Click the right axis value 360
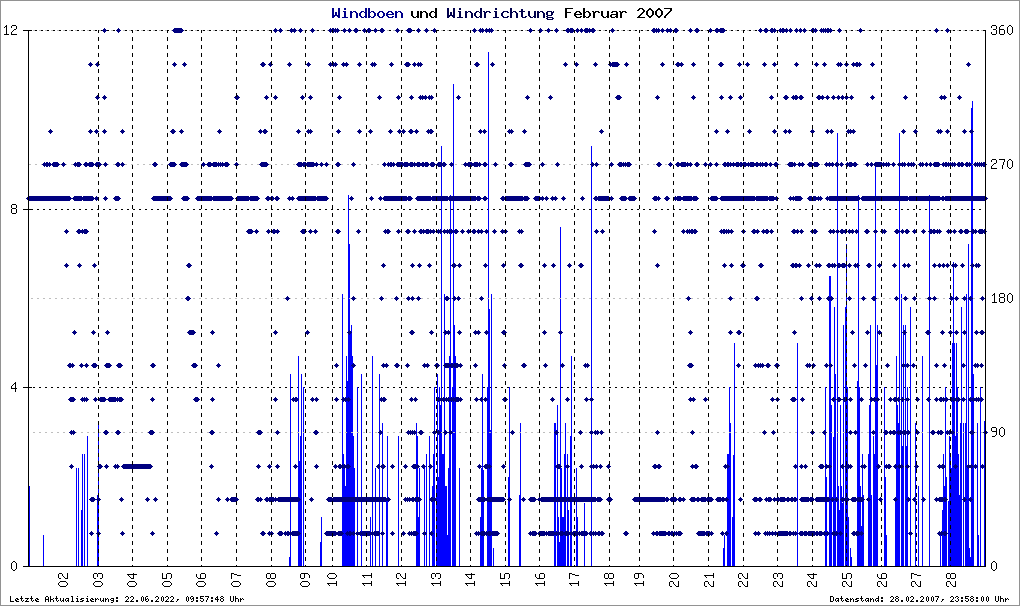This screenshot has height=606, width=1020. tap(1002, 31)
